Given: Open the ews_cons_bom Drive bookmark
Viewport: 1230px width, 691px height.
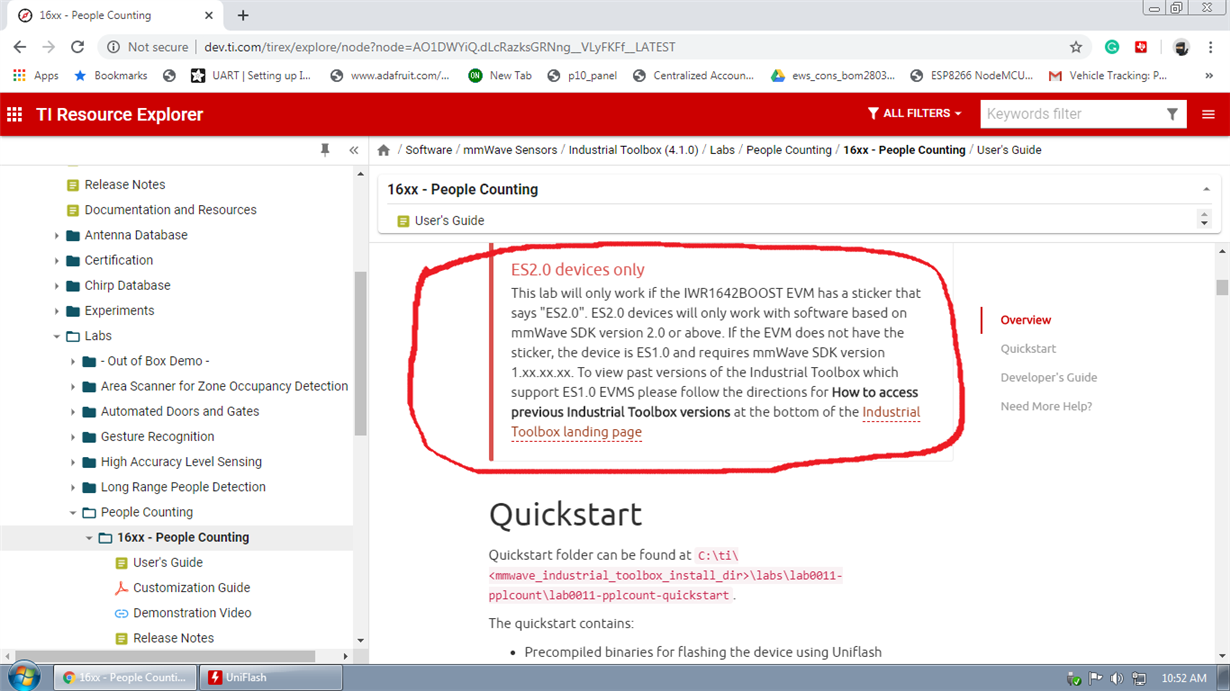Looking at the screenshot, I should coord(833,75).
